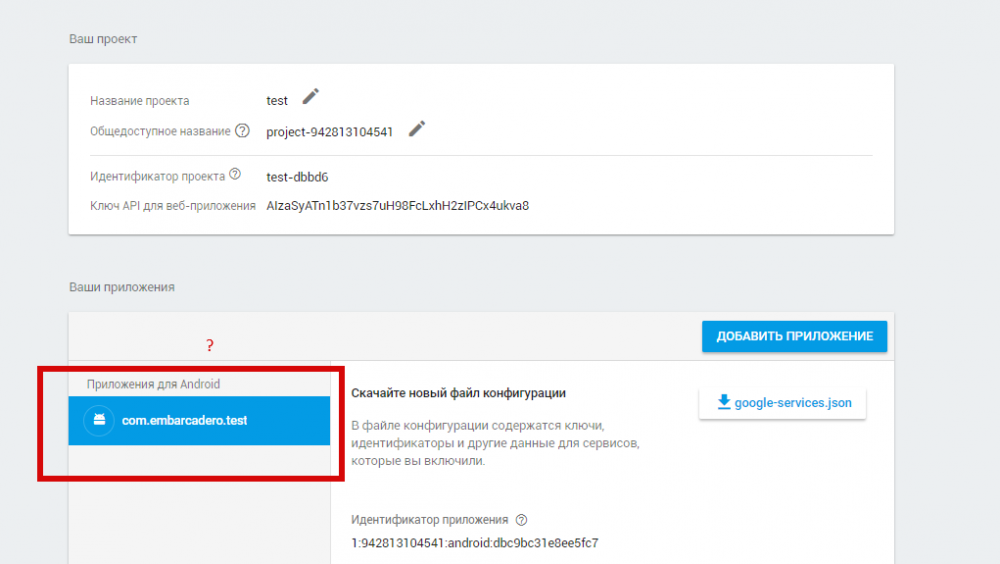Click Ваш проект section heading
Image resolution: width=1000 pixels, height=564 pixels.
(x=103, y=39)
